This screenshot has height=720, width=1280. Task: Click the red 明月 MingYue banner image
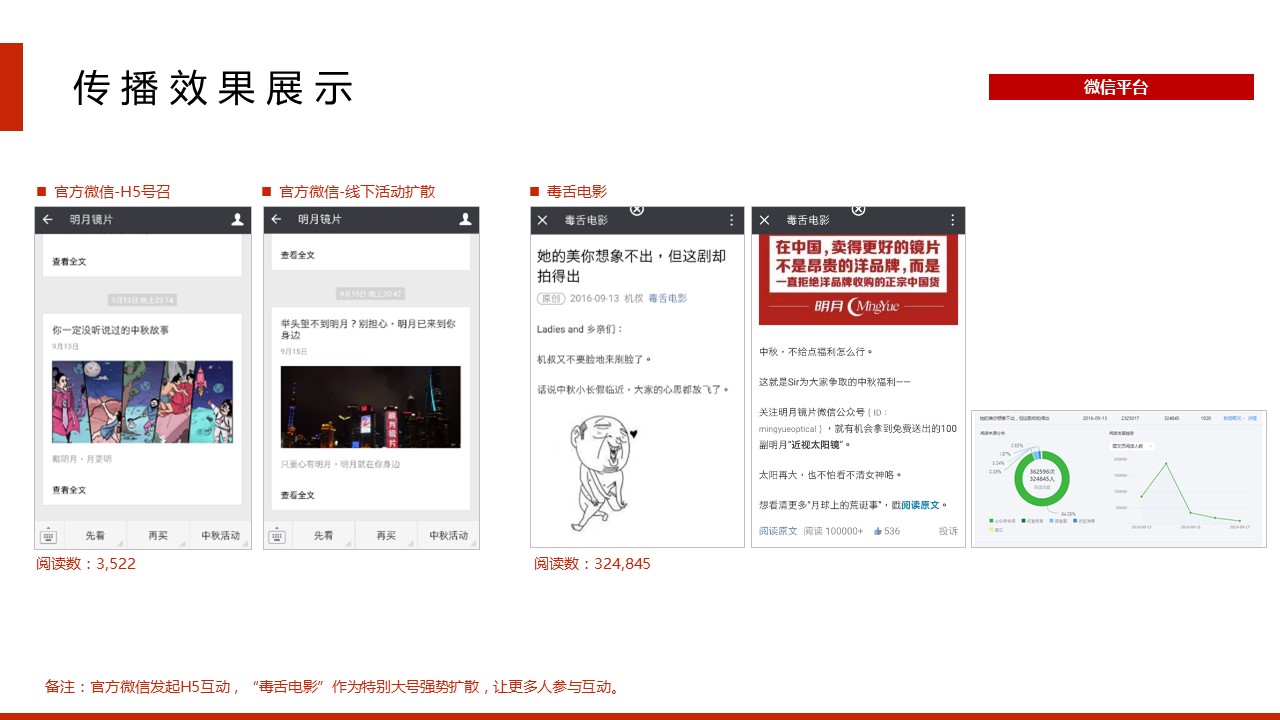pyautogui.click(x=858, y=279)
